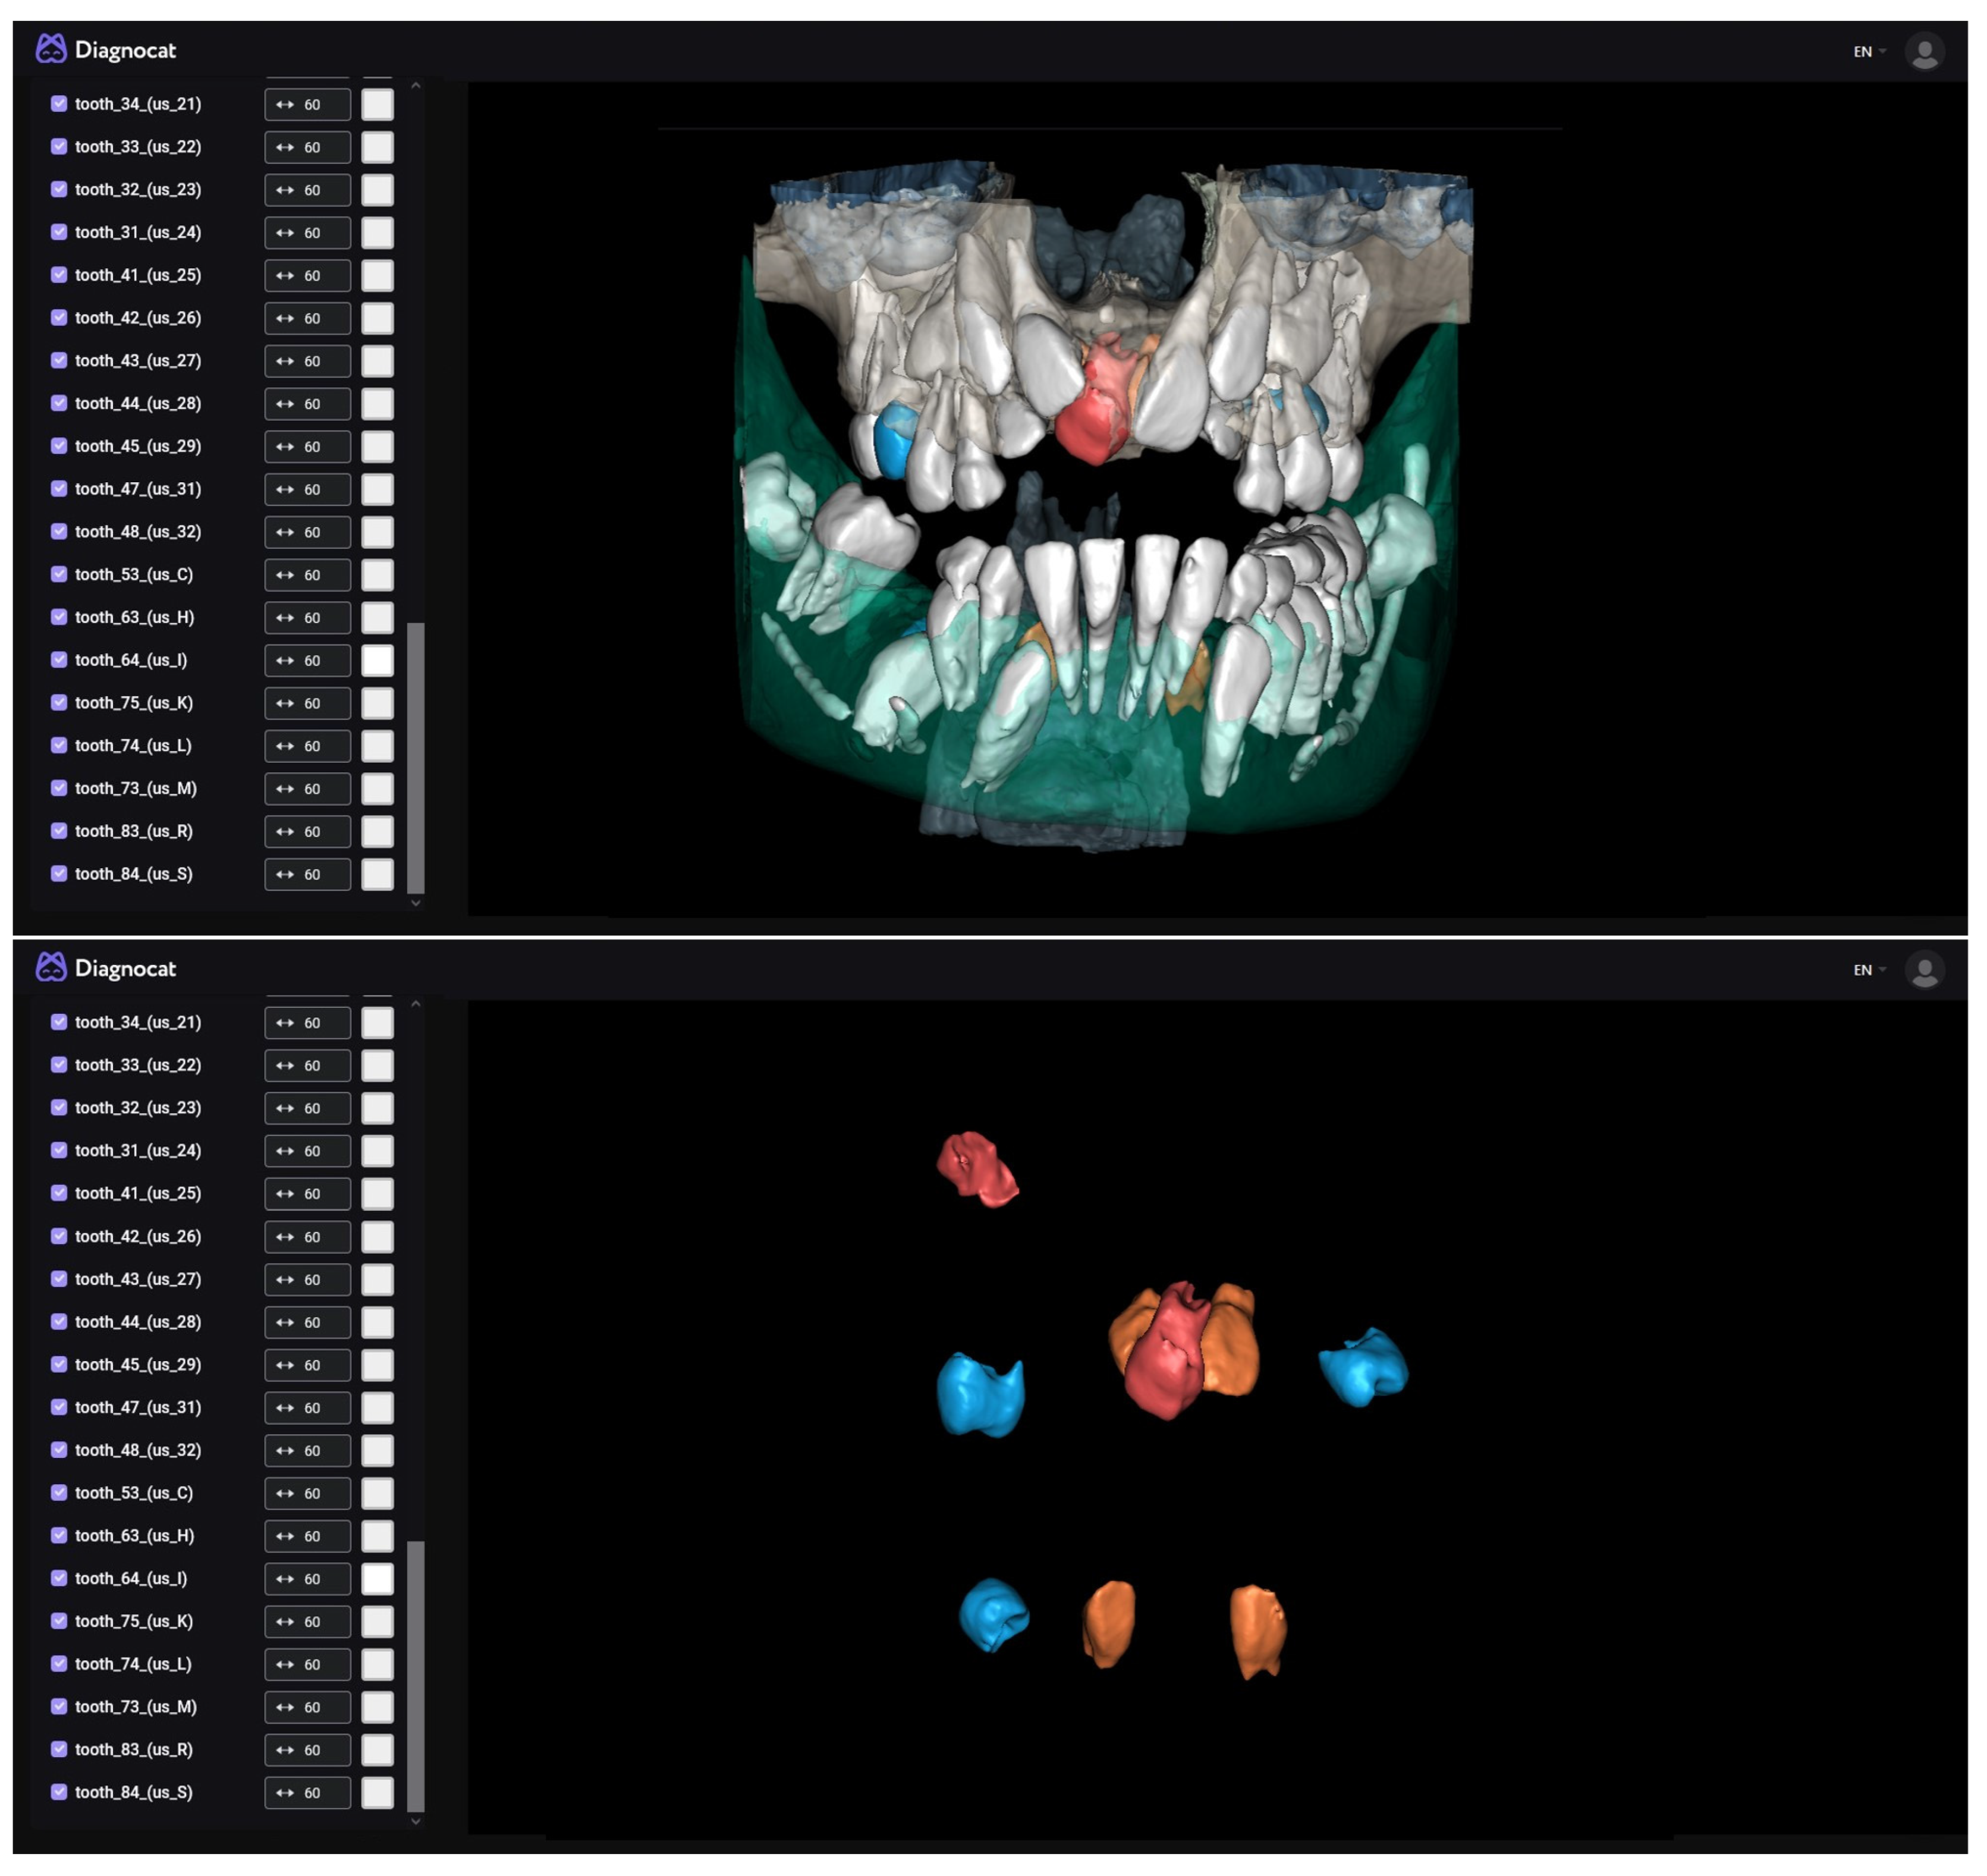Click the opacity arrows icon for tooth_34 in top list
The image size is (1987, 1876).
285,105
